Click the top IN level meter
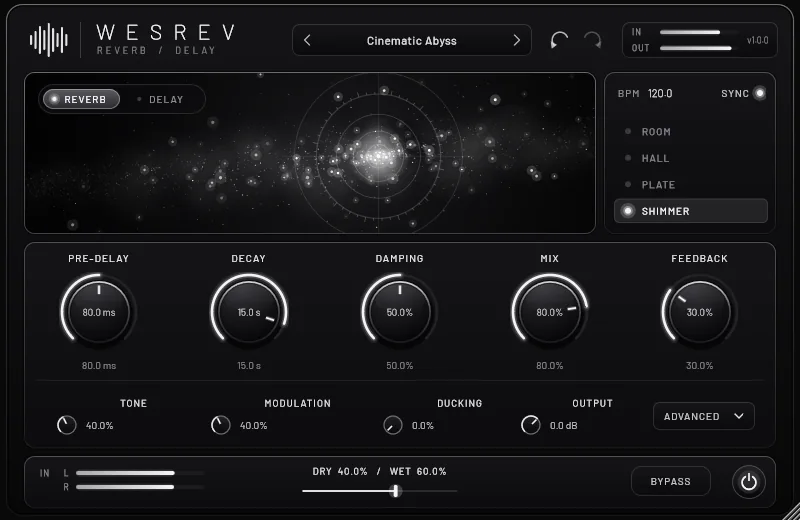Image resolution: width=800 pixels, height=520 pixels. click(x=698, y=32)
